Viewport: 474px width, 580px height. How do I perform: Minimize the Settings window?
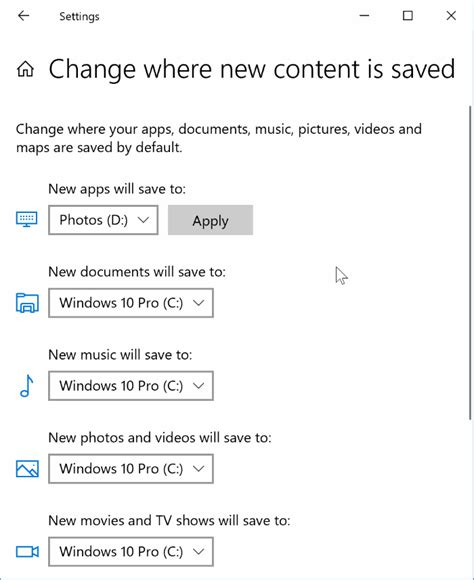[x=364, y=16]
